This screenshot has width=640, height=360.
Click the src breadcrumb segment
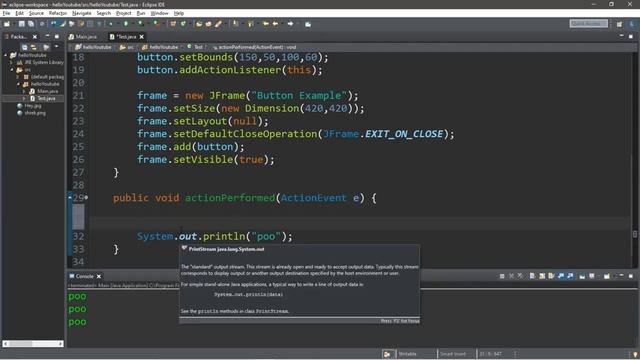127,47
